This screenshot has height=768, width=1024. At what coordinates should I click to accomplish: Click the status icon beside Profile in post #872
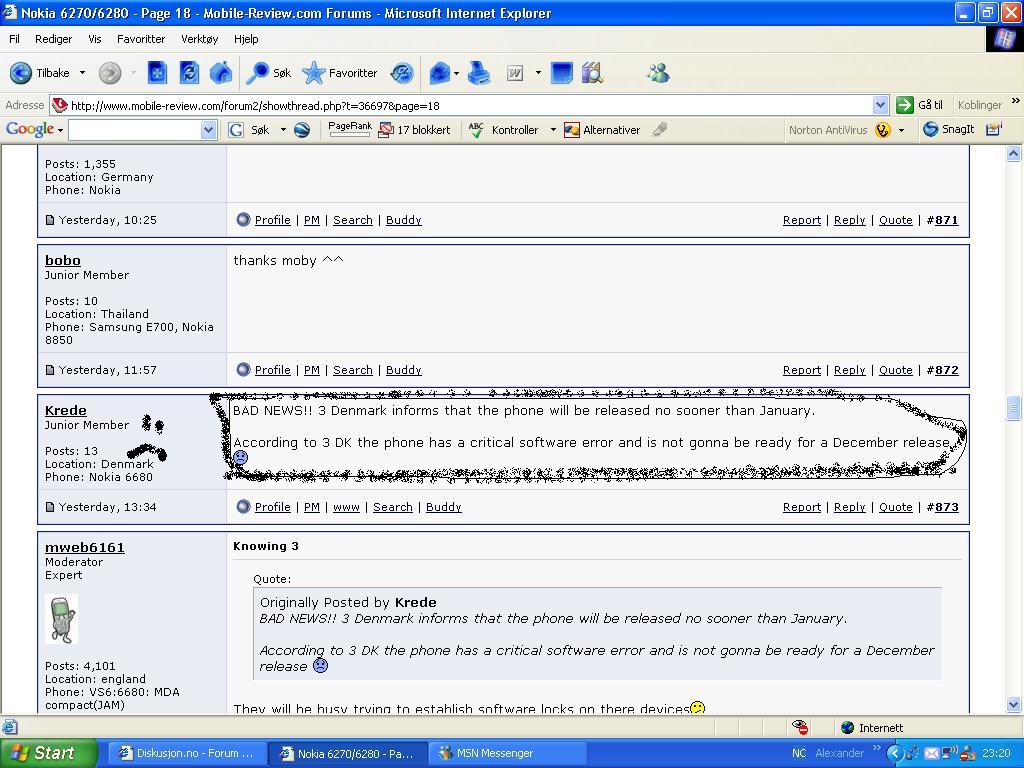tap(243, 370)
